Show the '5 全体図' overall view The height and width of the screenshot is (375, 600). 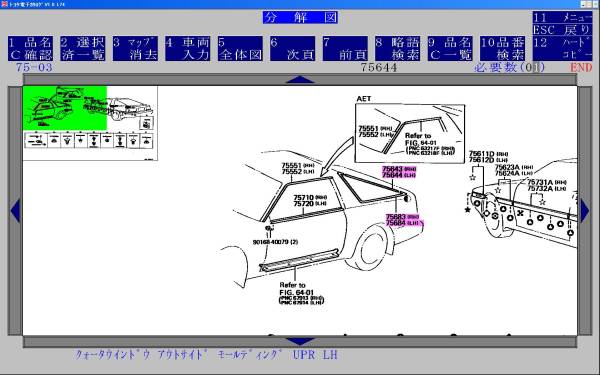coord(240,49)
